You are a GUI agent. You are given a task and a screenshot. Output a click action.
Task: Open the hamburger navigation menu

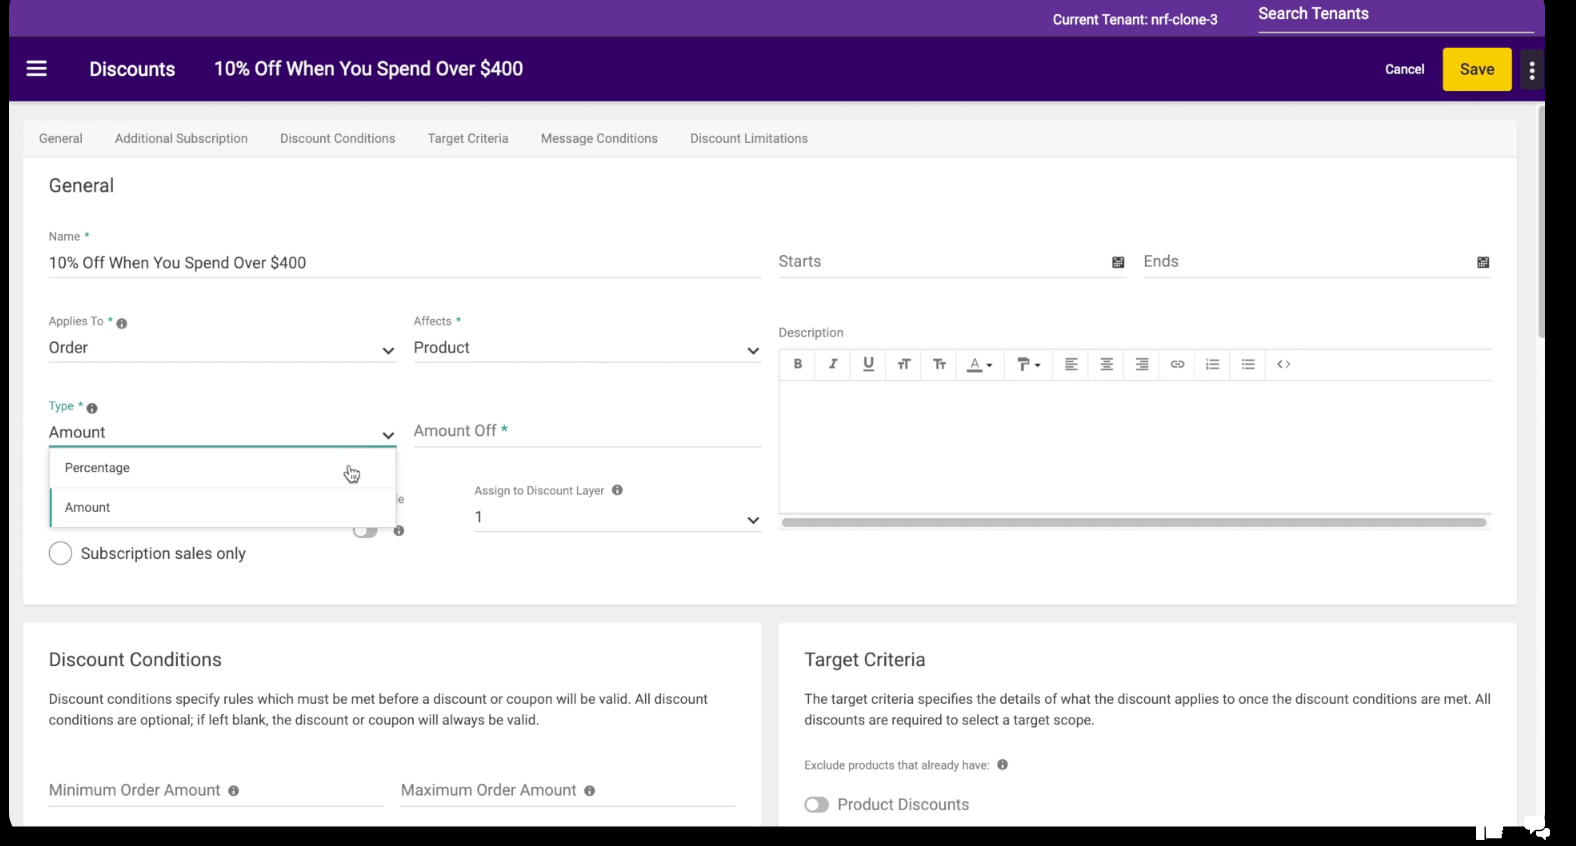click(x=37, y=69)
